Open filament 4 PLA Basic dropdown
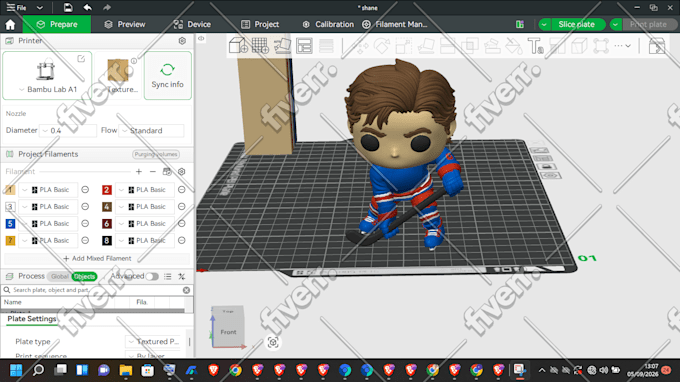 pos(145,206)
